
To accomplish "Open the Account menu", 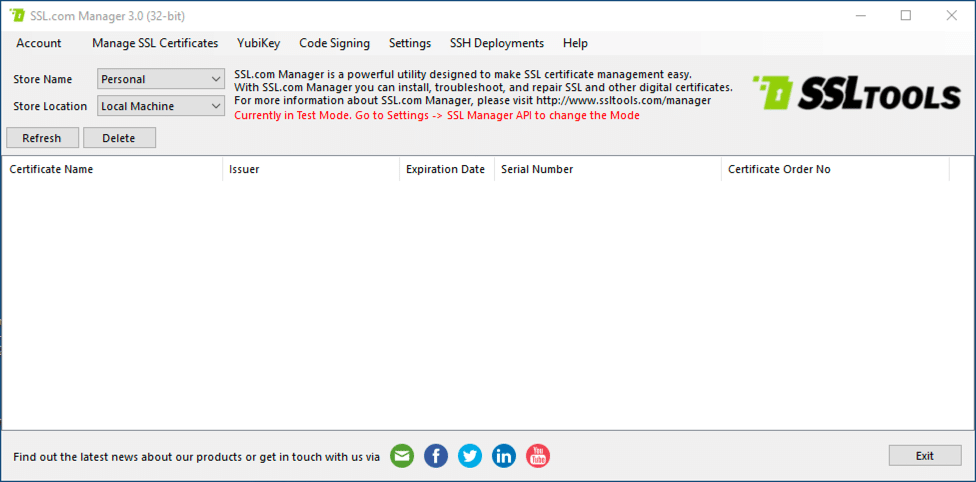I will click(x=39, y=43).
